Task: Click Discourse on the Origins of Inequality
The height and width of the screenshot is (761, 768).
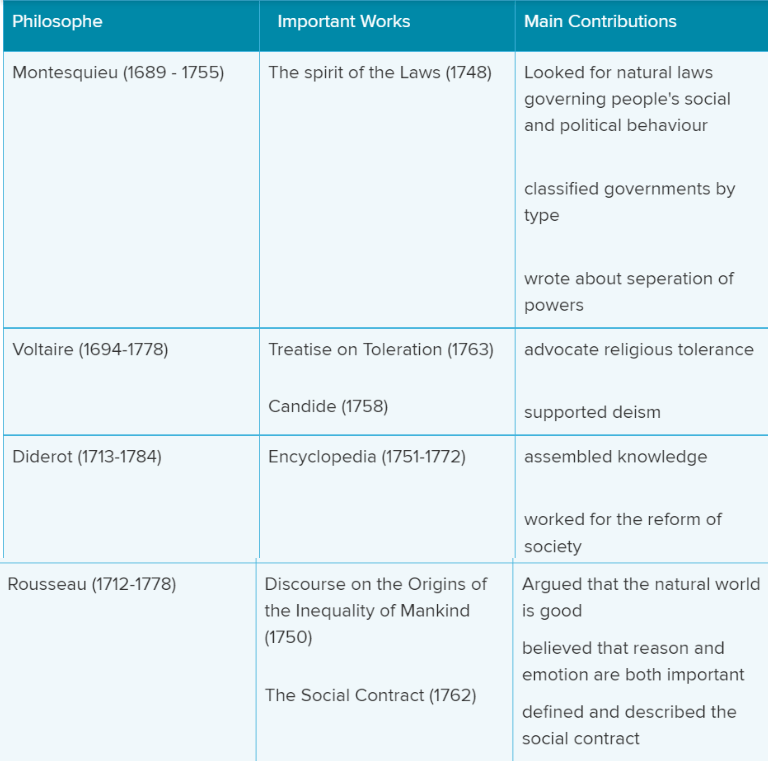Action: click(376, 611)
